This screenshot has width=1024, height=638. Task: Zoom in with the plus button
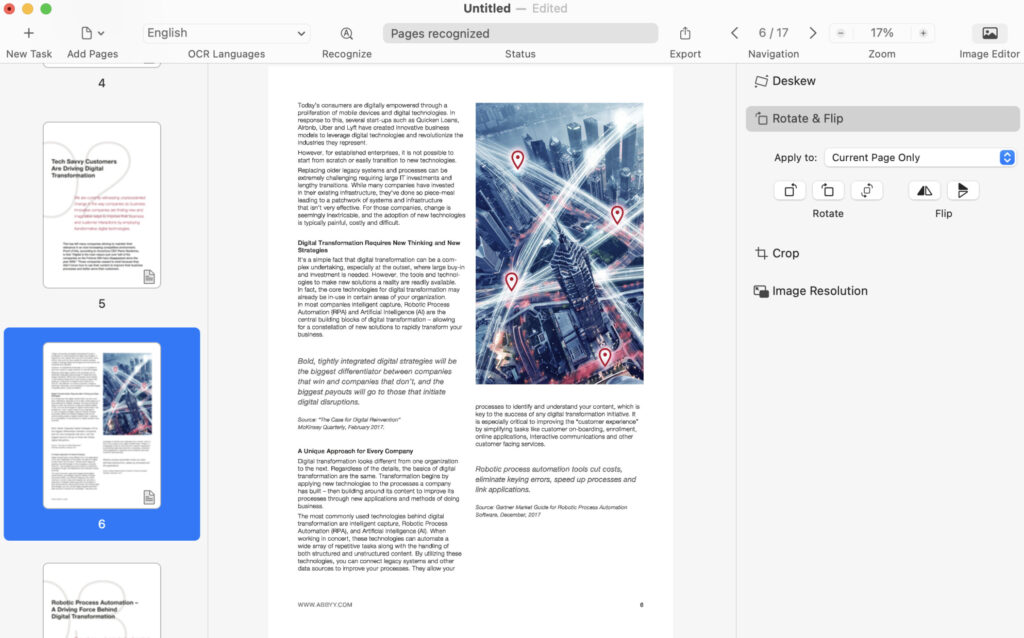point(922,33)
